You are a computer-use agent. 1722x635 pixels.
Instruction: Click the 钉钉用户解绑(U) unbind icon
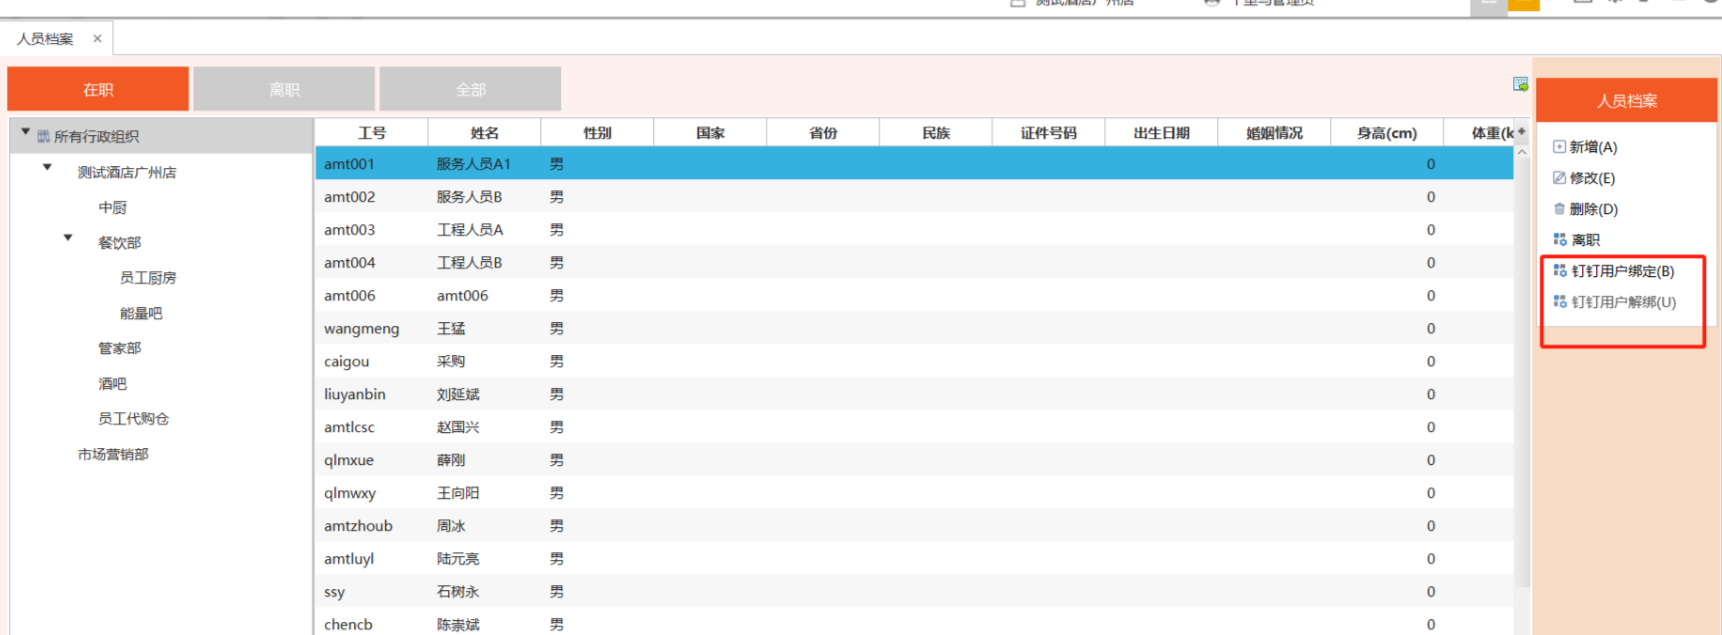tap(1560, 302)
